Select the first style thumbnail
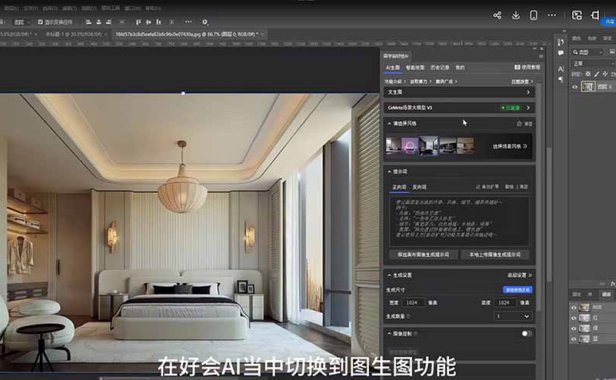Viewport: 616px width, 380px height. click(393, 145)
